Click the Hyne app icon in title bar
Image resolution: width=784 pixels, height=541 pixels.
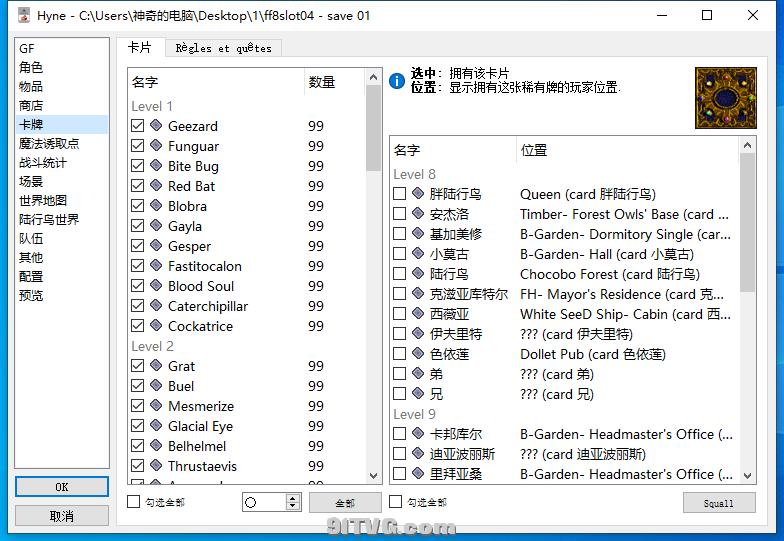tap(19, 16)
